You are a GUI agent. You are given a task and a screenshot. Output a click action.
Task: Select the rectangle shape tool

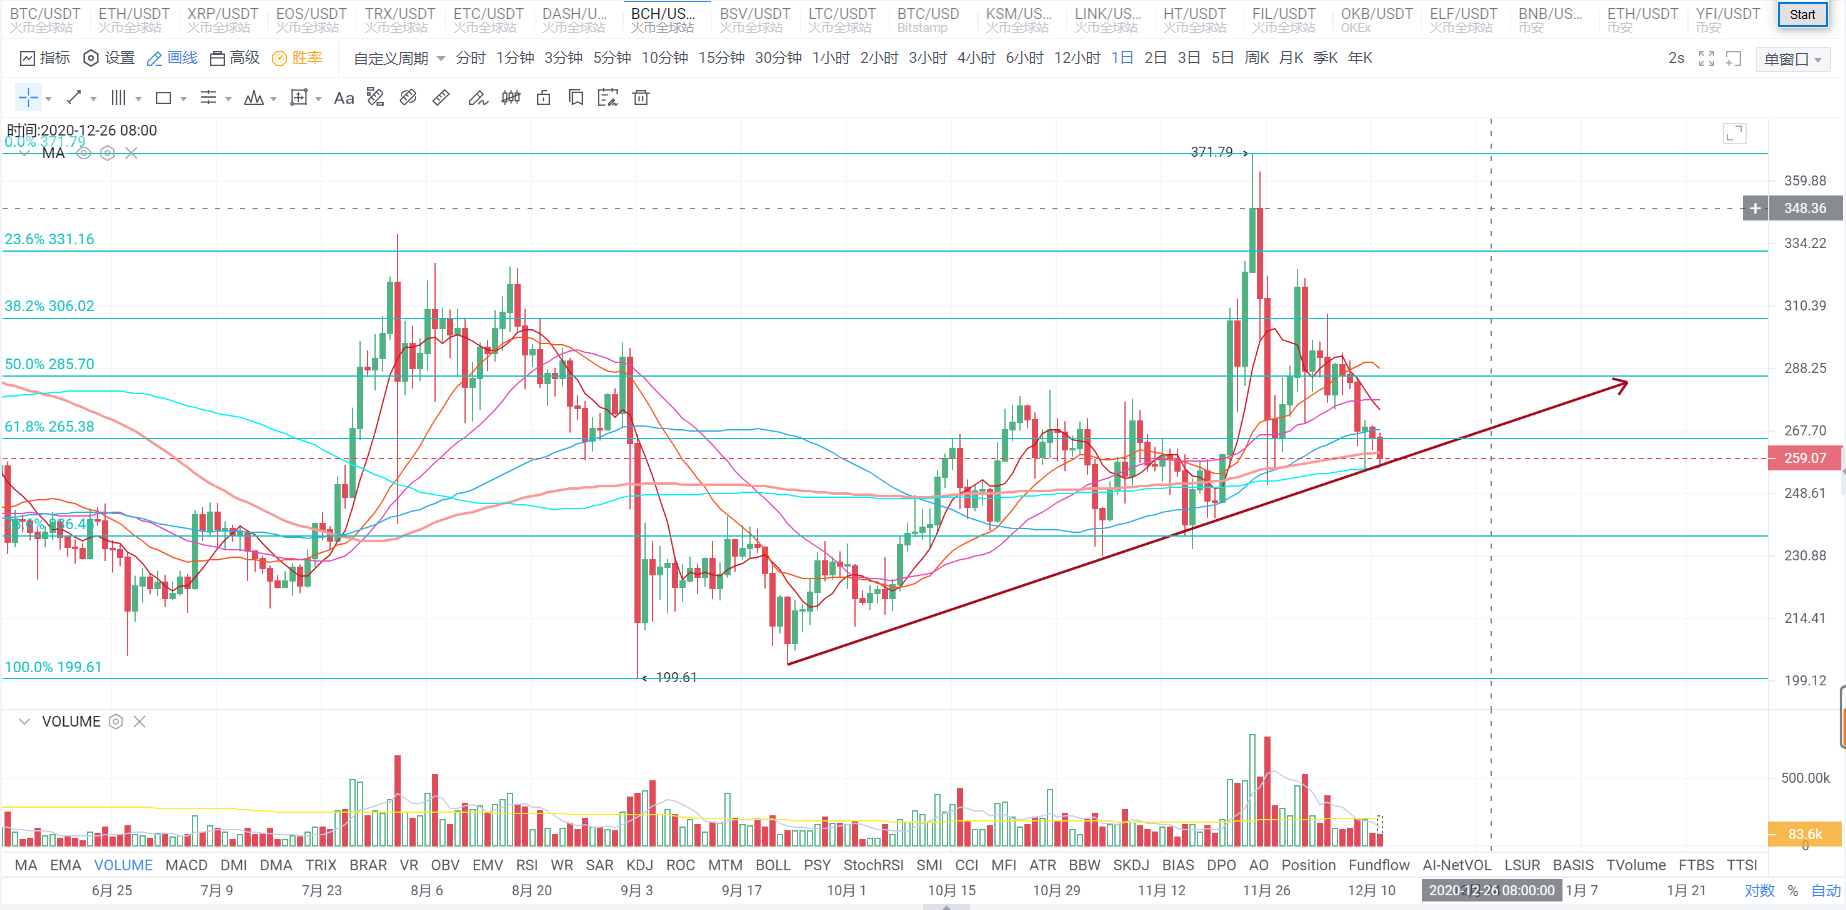(x=164, y=97)
